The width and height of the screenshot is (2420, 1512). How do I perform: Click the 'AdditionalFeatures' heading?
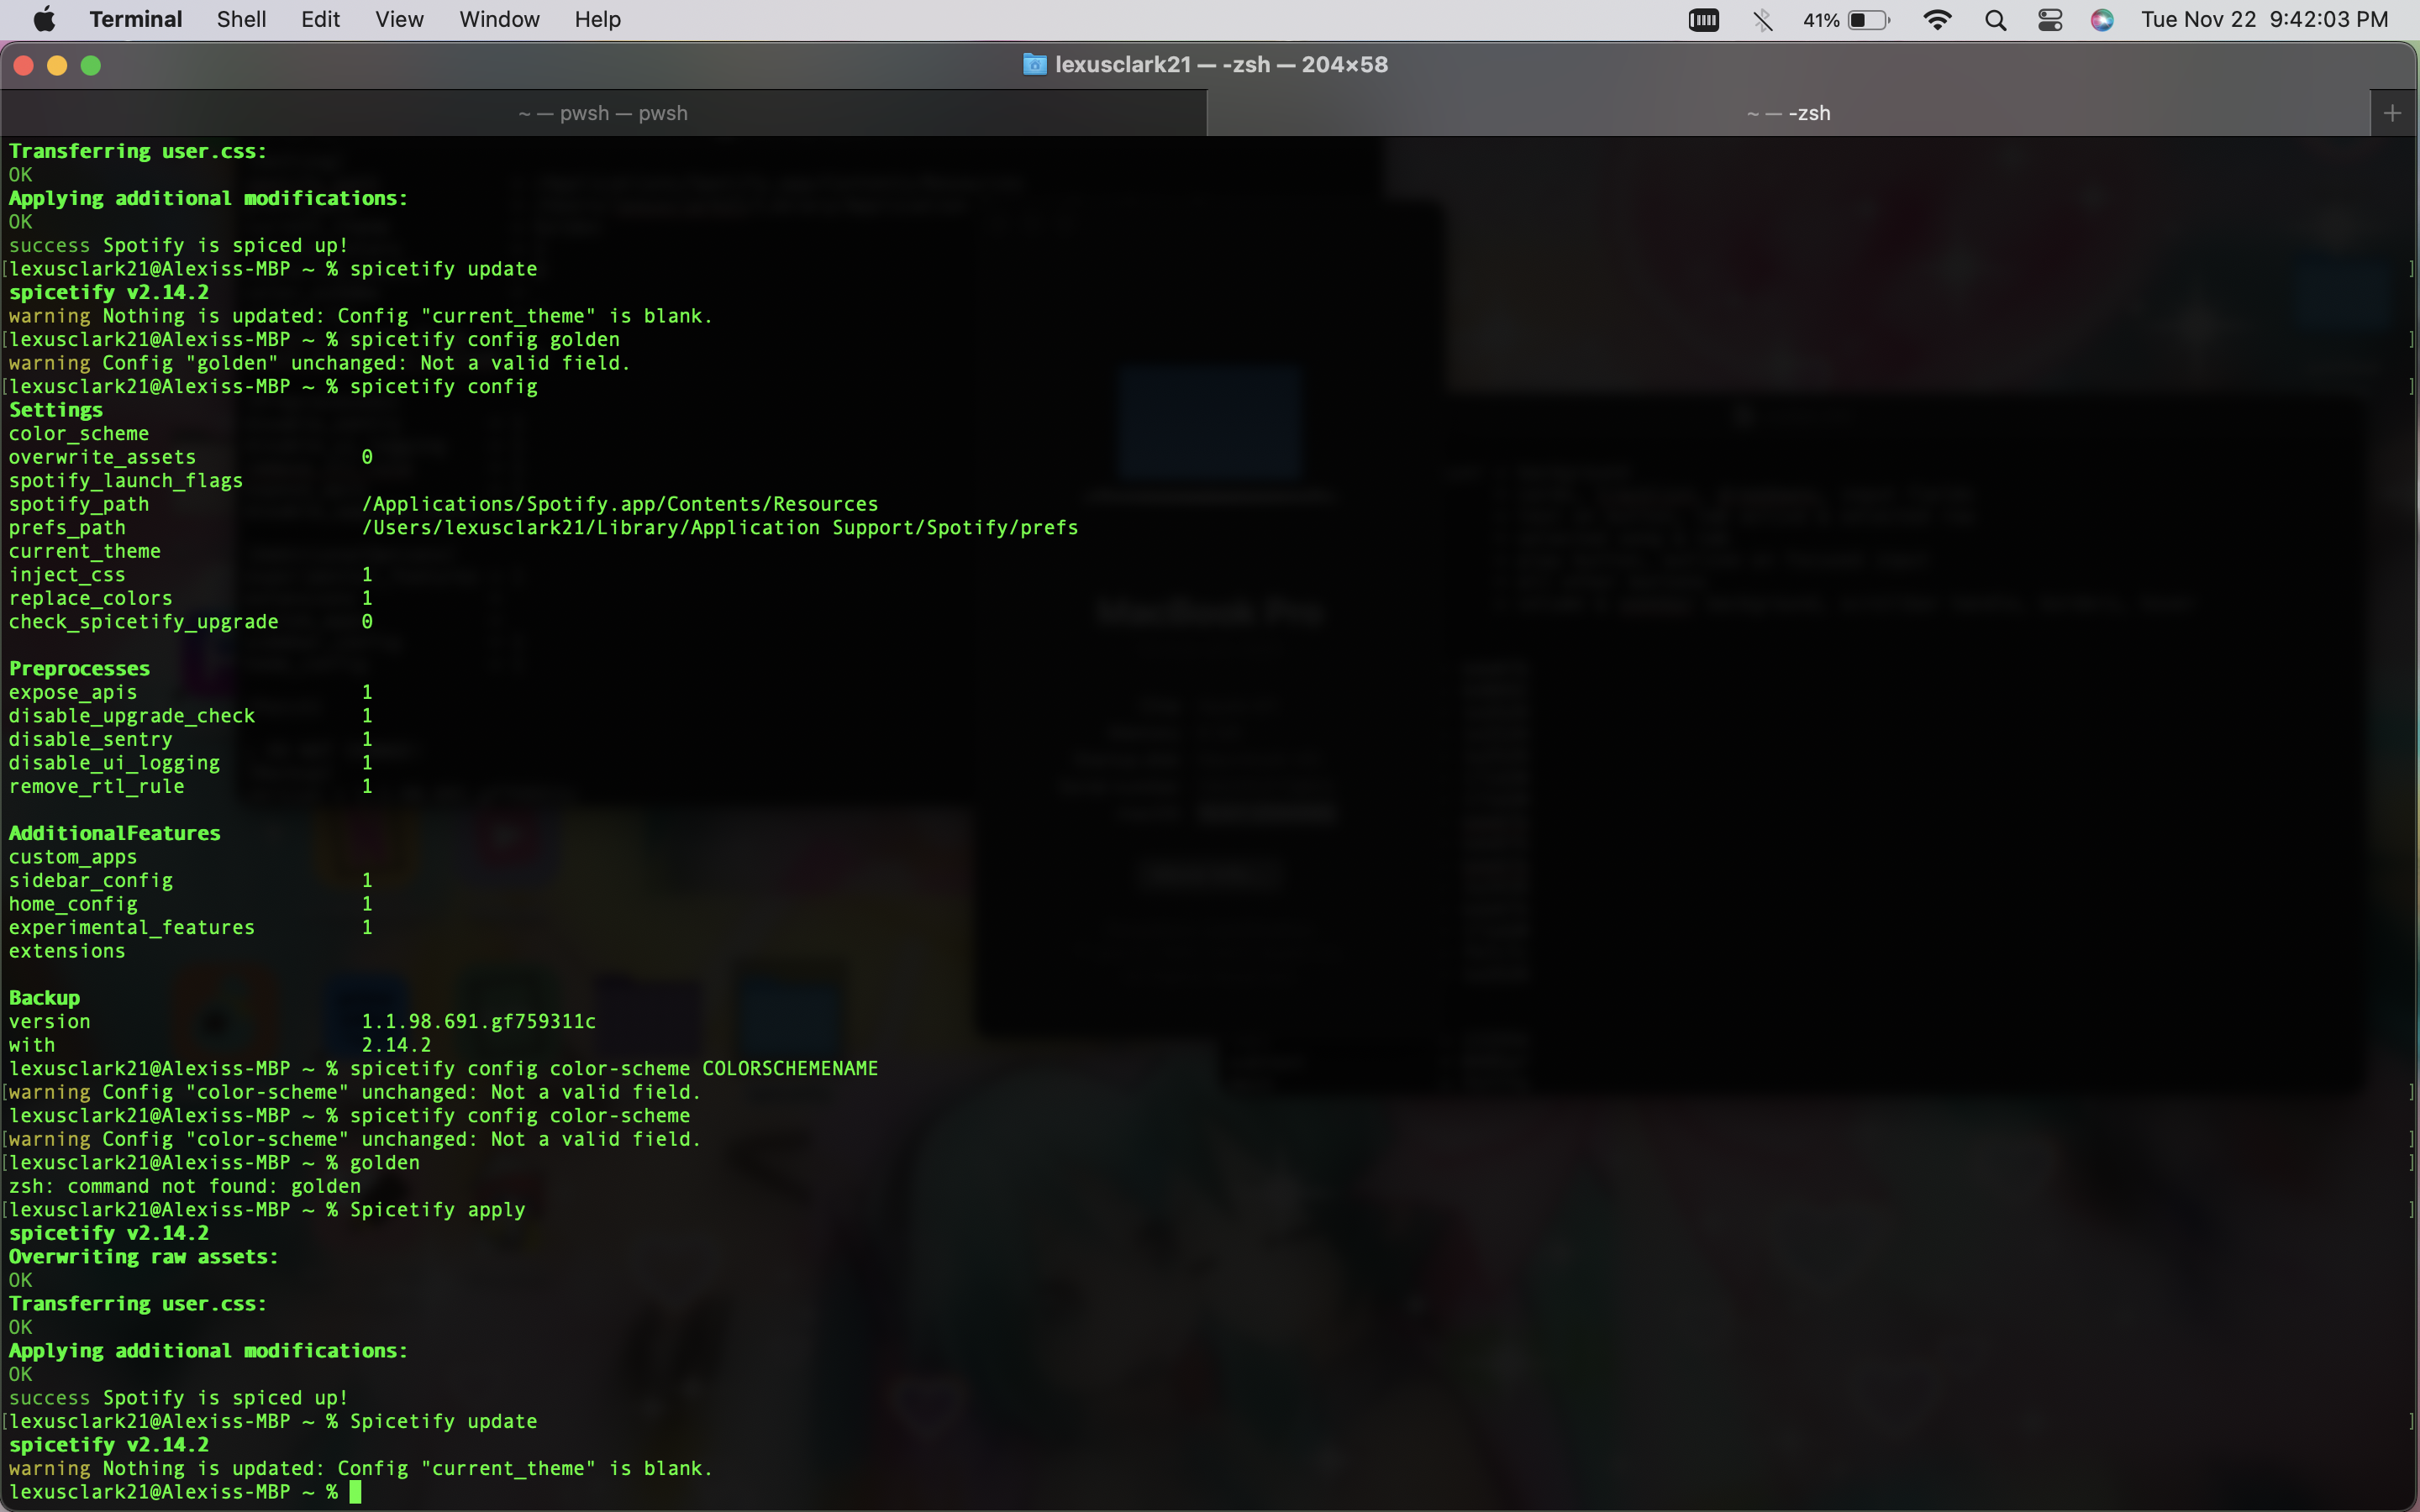[x=114, y=833]
